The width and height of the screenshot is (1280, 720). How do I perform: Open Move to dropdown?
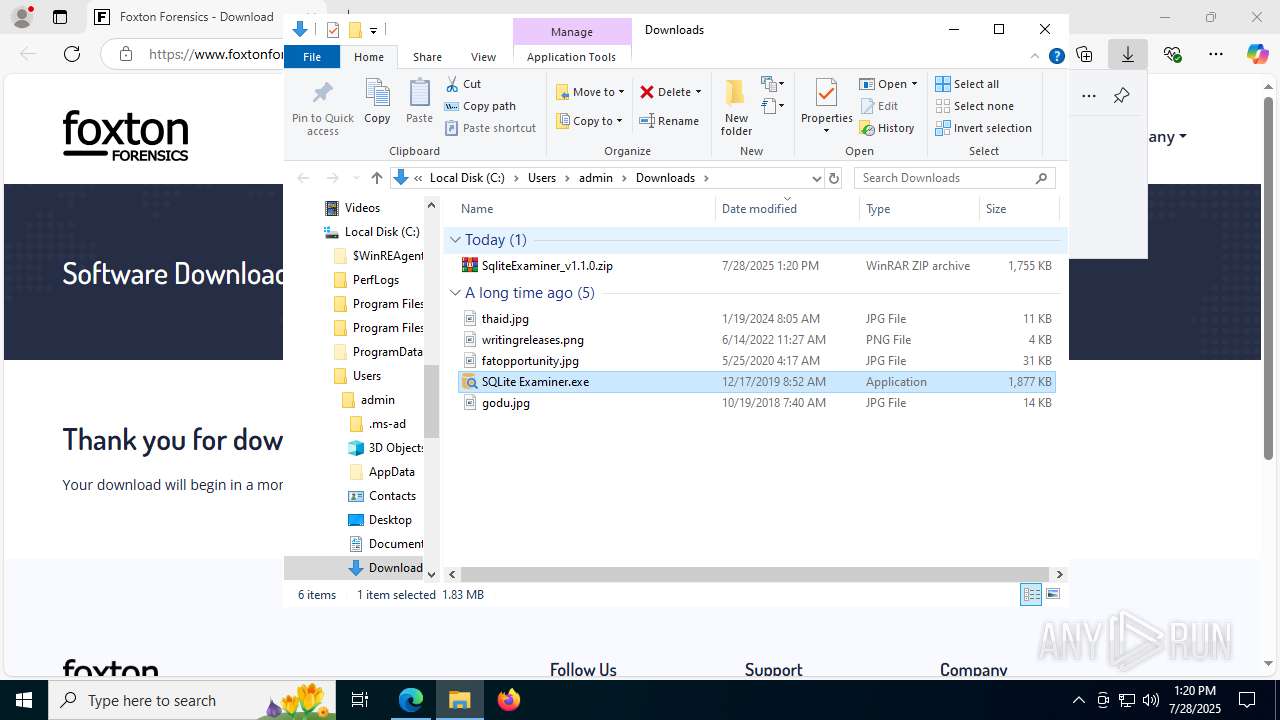(x=590, y=92)
